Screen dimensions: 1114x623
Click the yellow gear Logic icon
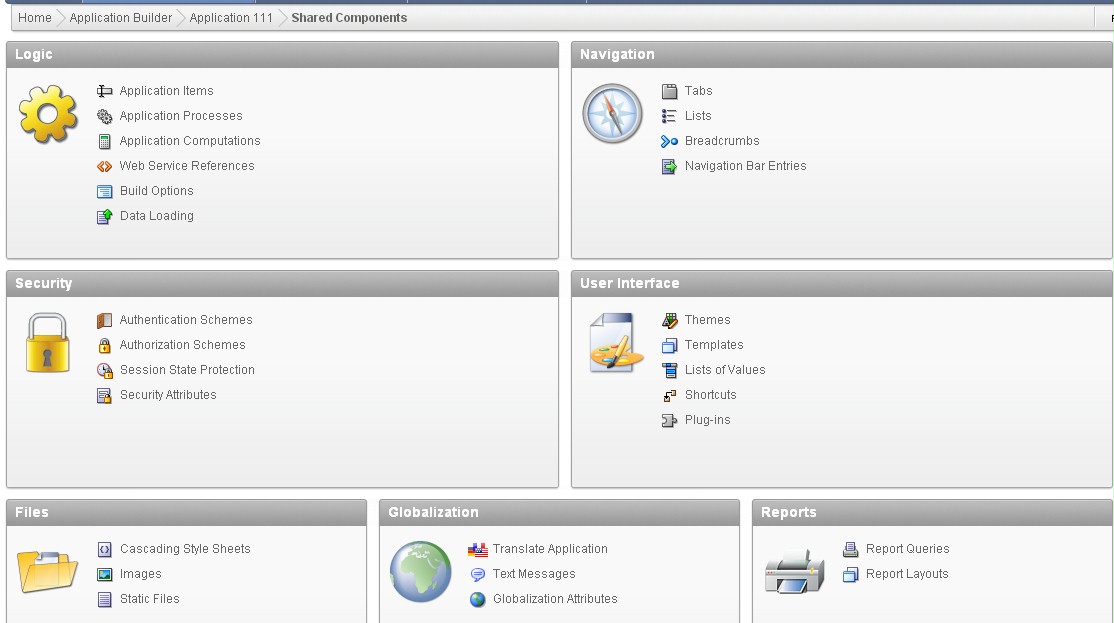coord(48,113)
